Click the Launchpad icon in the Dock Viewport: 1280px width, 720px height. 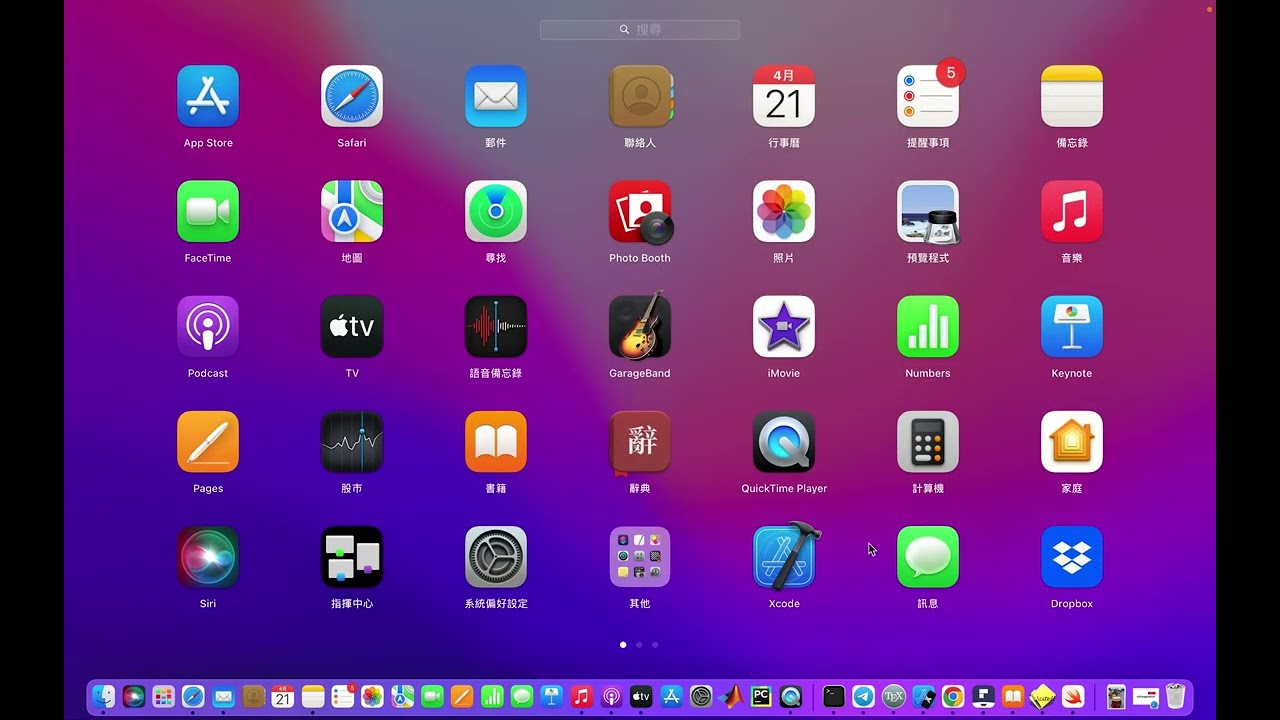[164, 696]
